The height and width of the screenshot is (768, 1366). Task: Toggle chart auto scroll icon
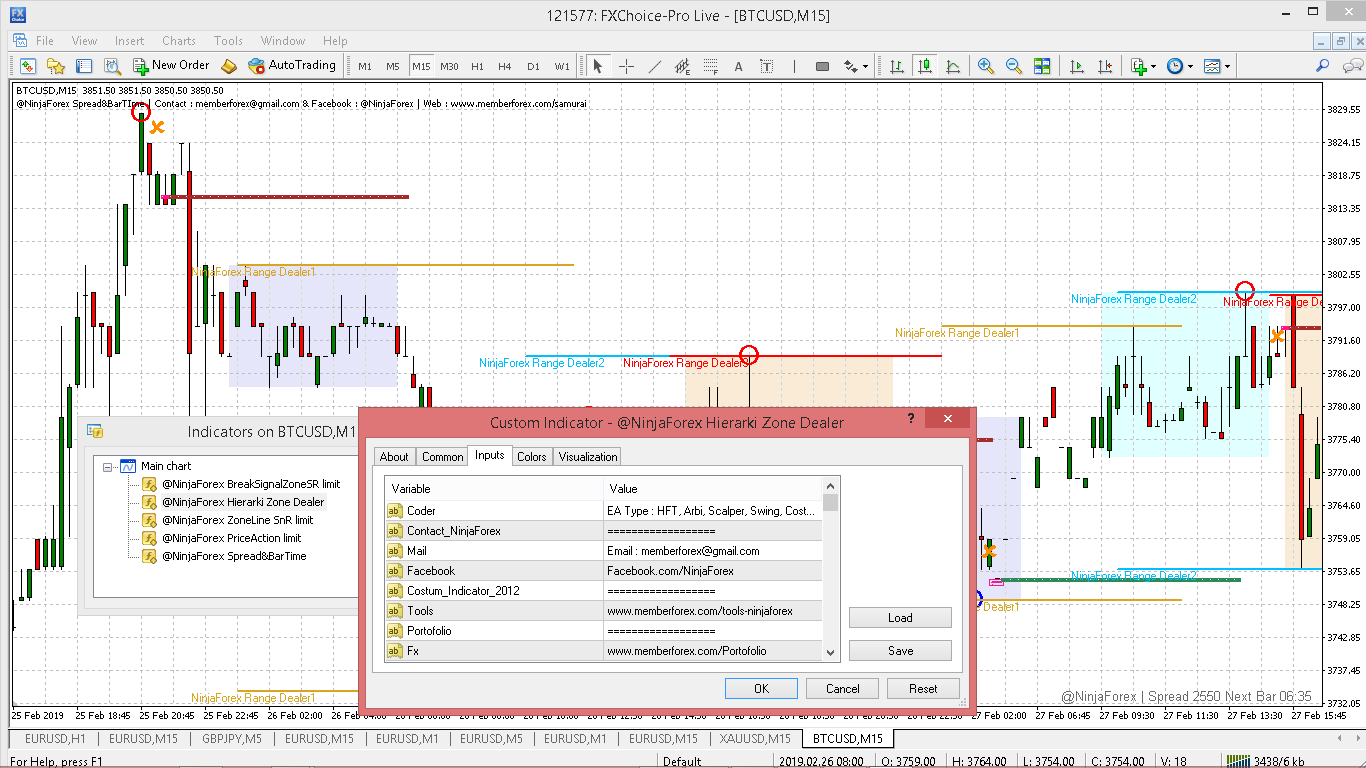pos(1077,66)
